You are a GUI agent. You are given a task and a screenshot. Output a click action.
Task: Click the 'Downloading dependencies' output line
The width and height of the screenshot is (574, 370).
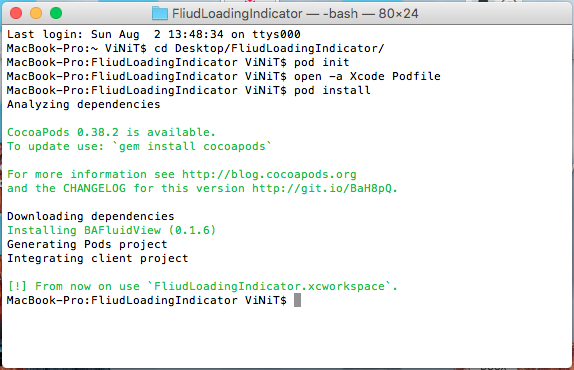(90, 216)
